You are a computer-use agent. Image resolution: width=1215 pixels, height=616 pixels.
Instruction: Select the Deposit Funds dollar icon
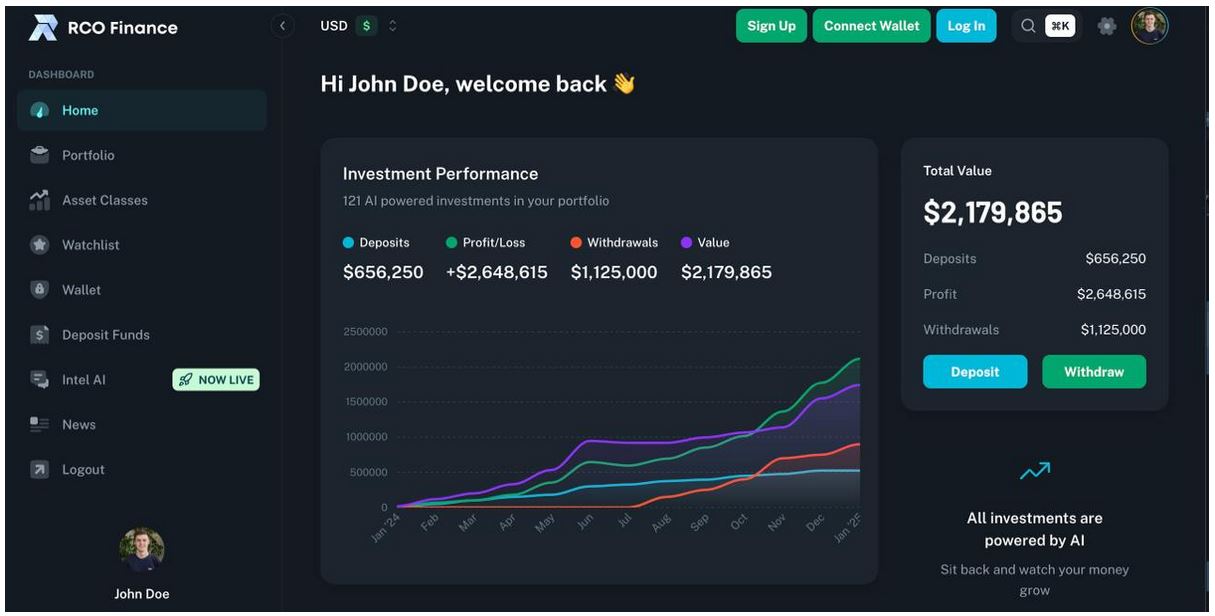40,335
